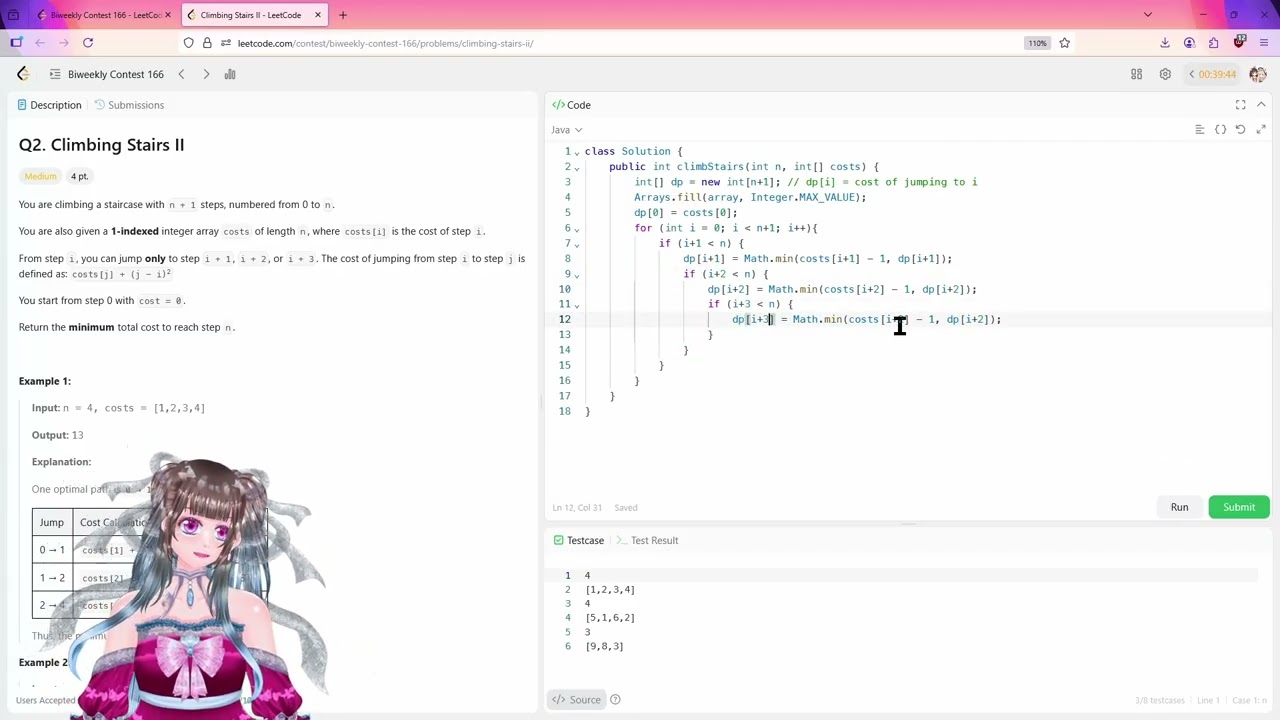This screenshot has height=720, width=1280.
Task: Open browser extensions puzzle icon
Action: (1213, 43)
